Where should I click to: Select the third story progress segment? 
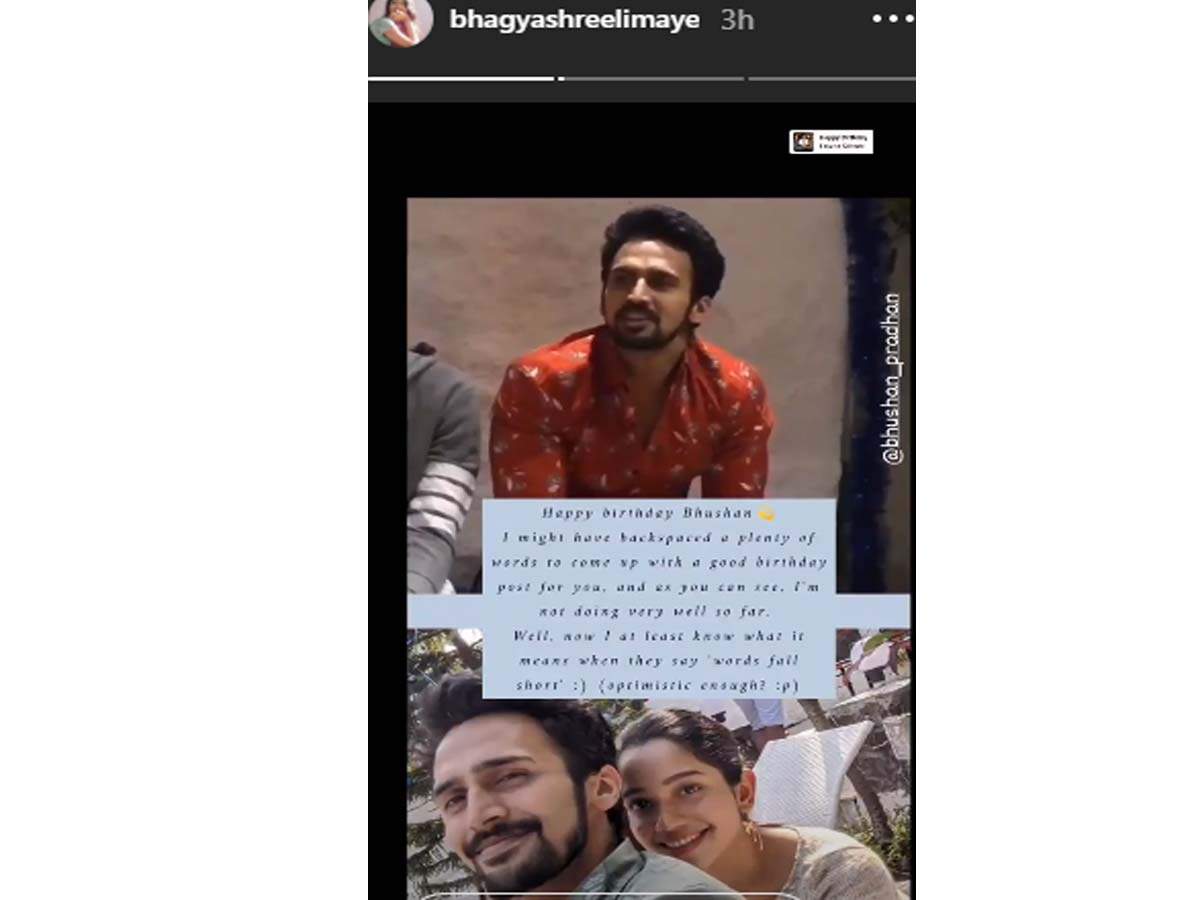[832, 78]
